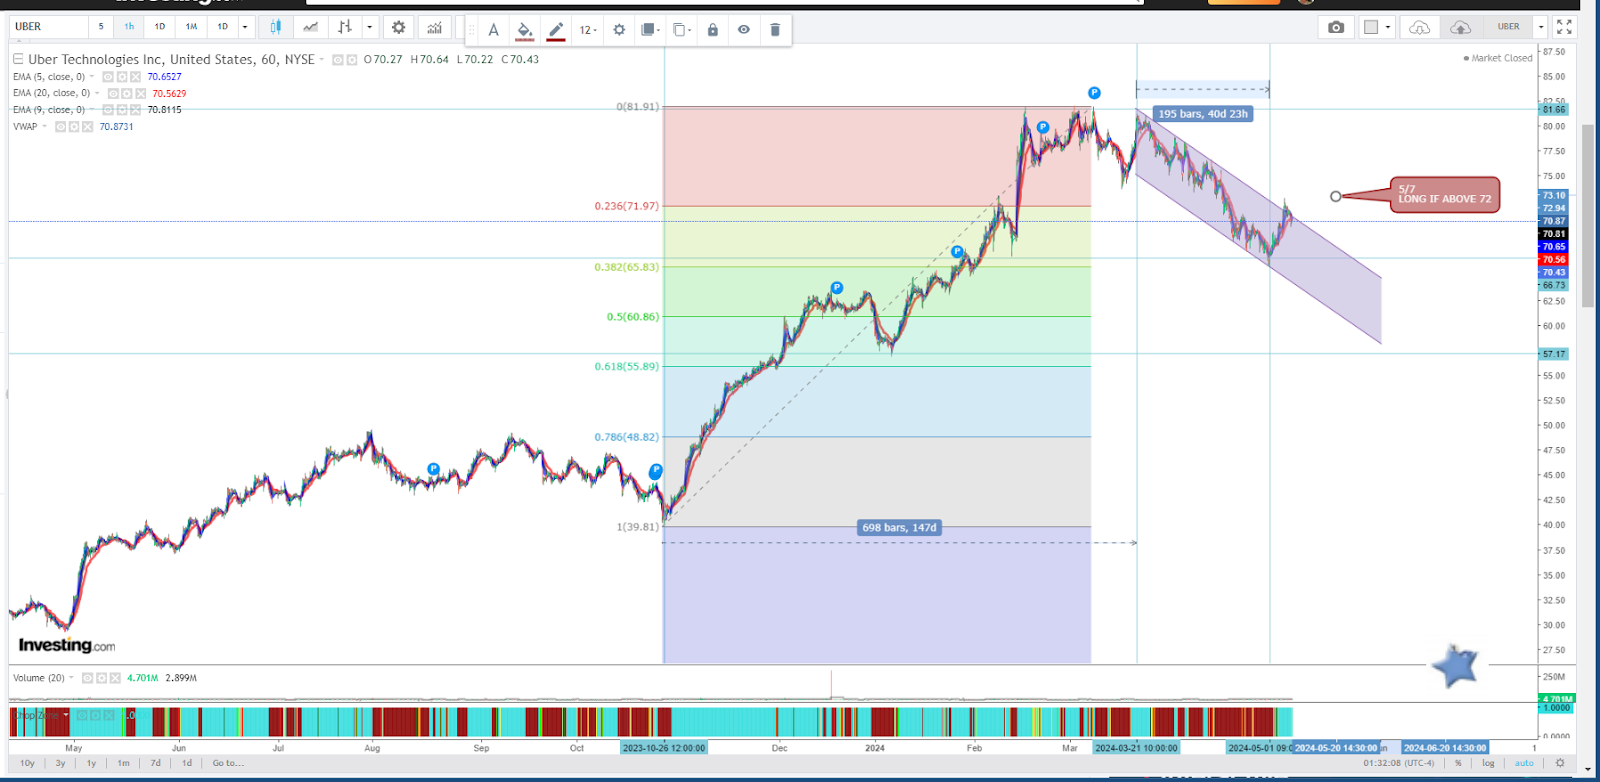Toggle auto scale button
1600x782 pixels.
tap(1524, 763)
